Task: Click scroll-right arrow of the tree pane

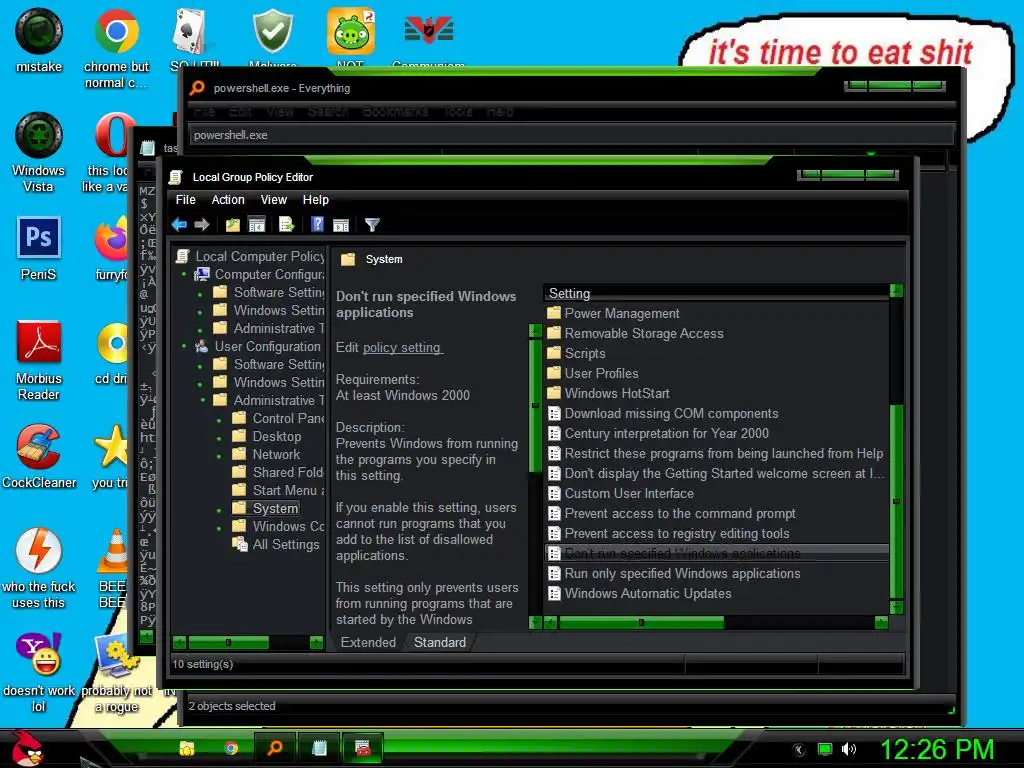Action: (x=316, y=642)
